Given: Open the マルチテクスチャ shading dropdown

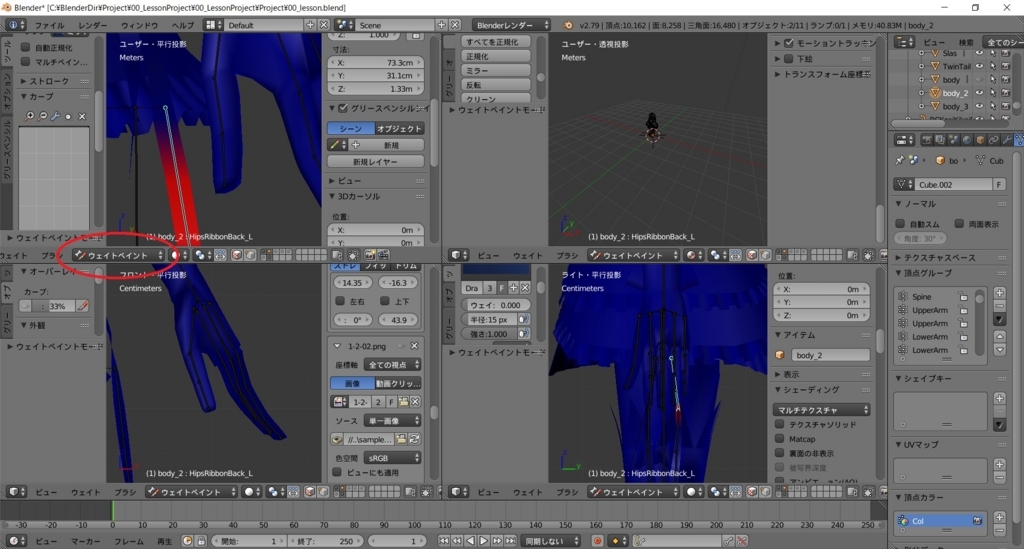Looking at the screenshot, I should tap(823, 410).
